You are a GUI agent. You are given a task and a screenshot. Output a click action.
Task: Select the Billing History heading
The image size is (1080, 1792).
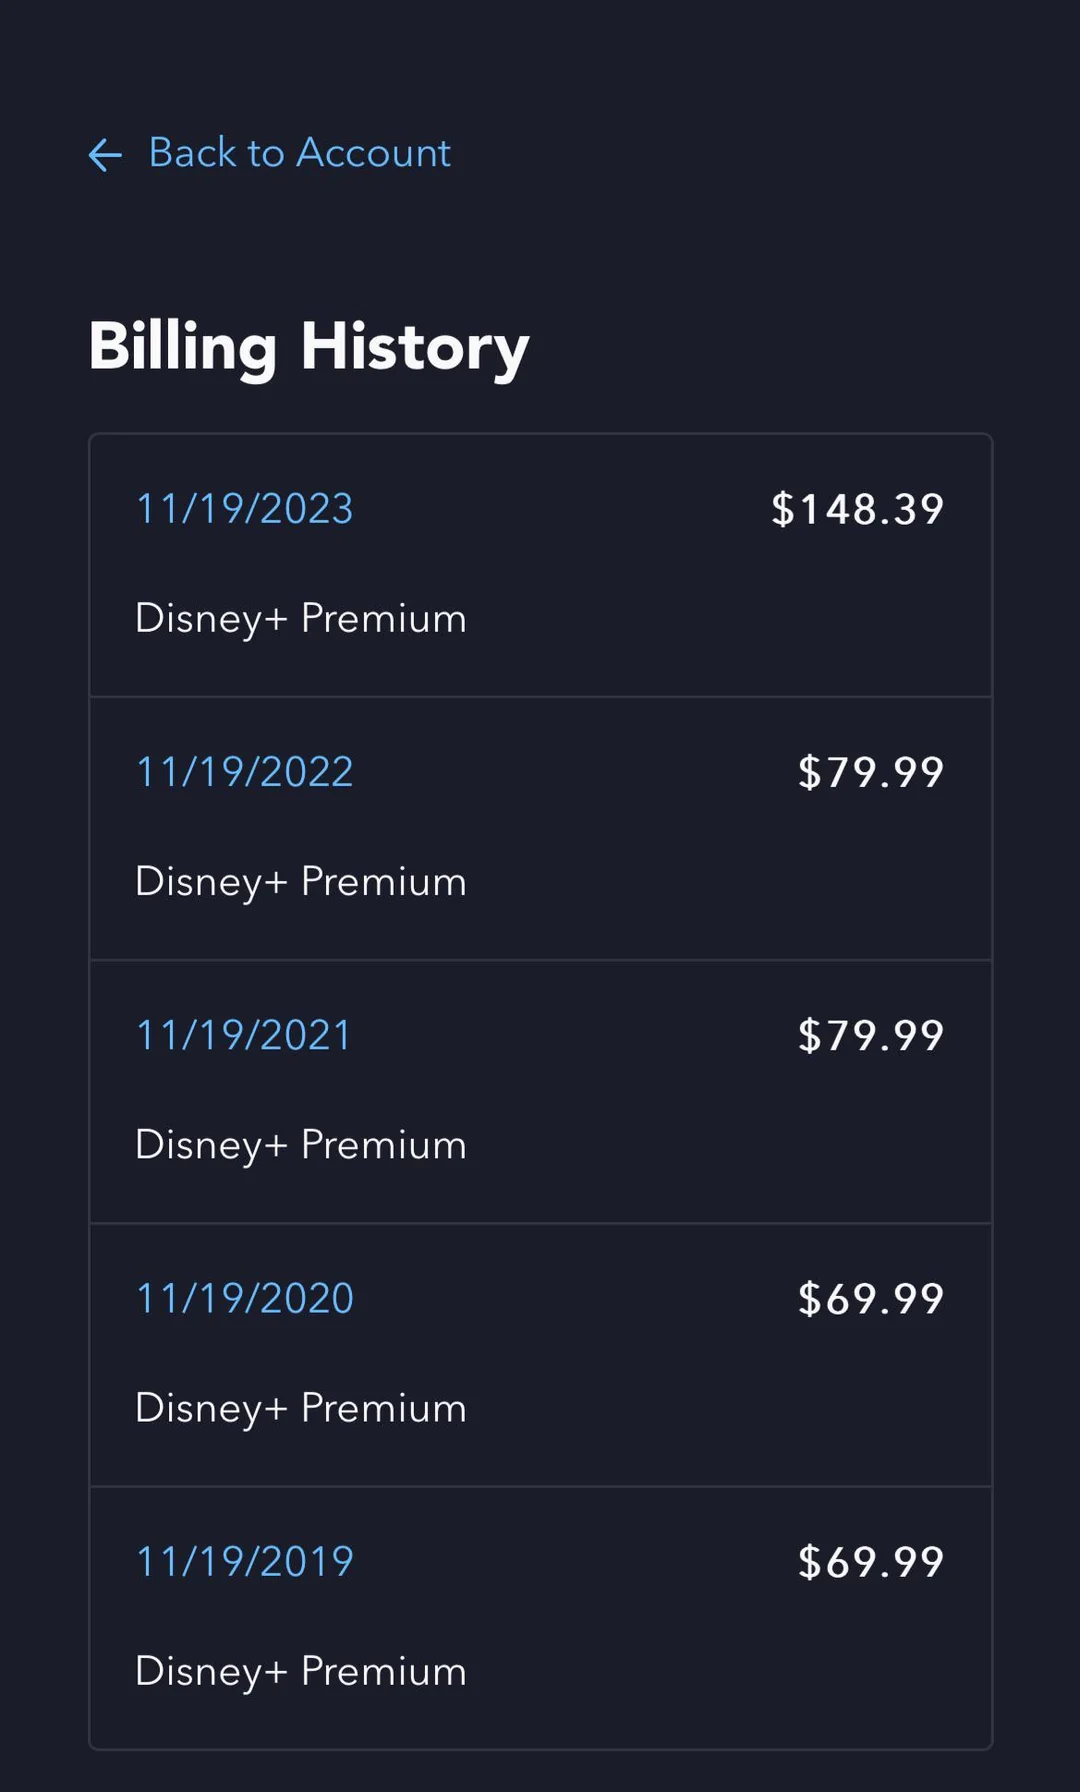[308, 347]
